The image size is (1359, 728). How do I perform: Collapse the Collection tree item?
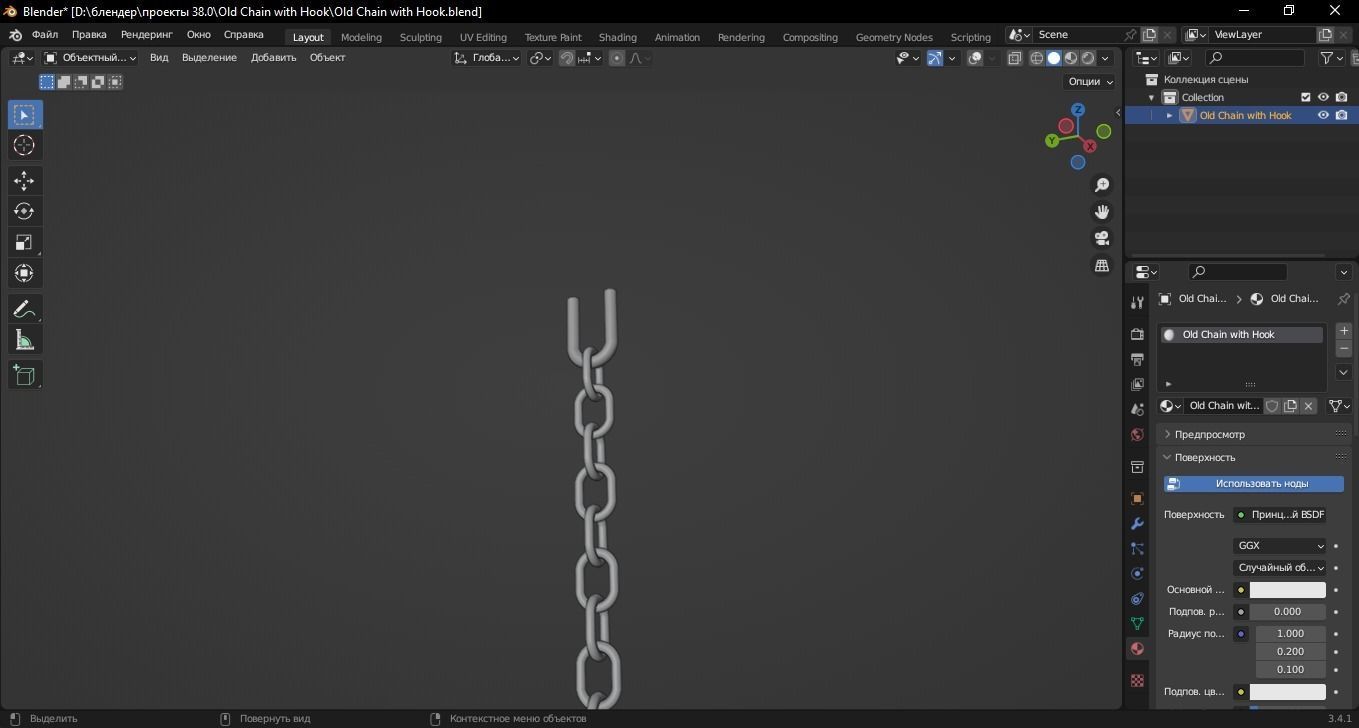(1152, 98)
